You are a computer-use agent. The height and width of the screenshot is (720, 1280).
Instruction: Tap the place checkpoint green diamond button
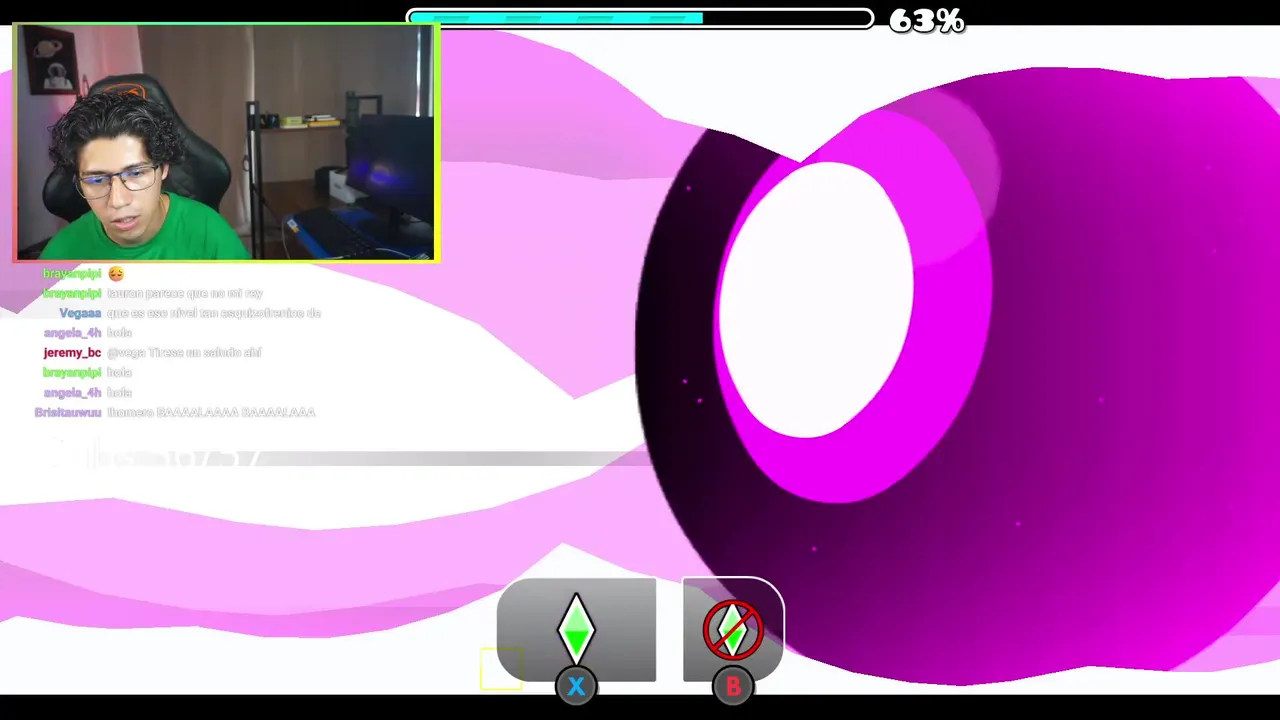tap(576, 630)
